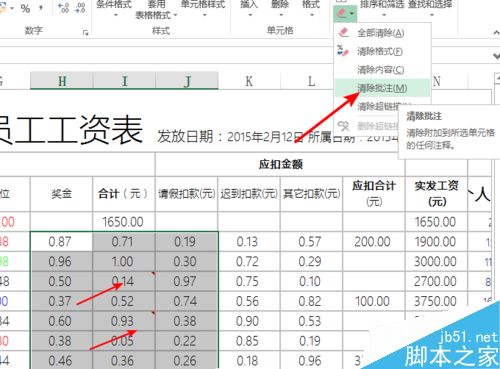Click the eraser icon beside 全部清除

coord(343,33)
